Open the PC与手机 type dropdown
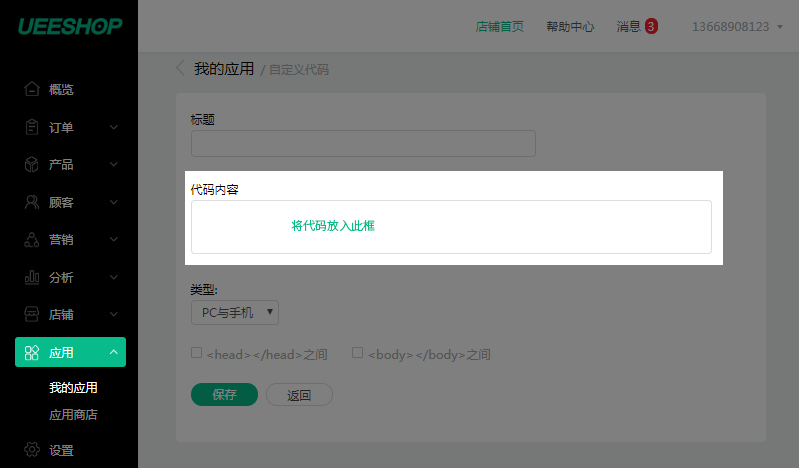 (235, 313)
